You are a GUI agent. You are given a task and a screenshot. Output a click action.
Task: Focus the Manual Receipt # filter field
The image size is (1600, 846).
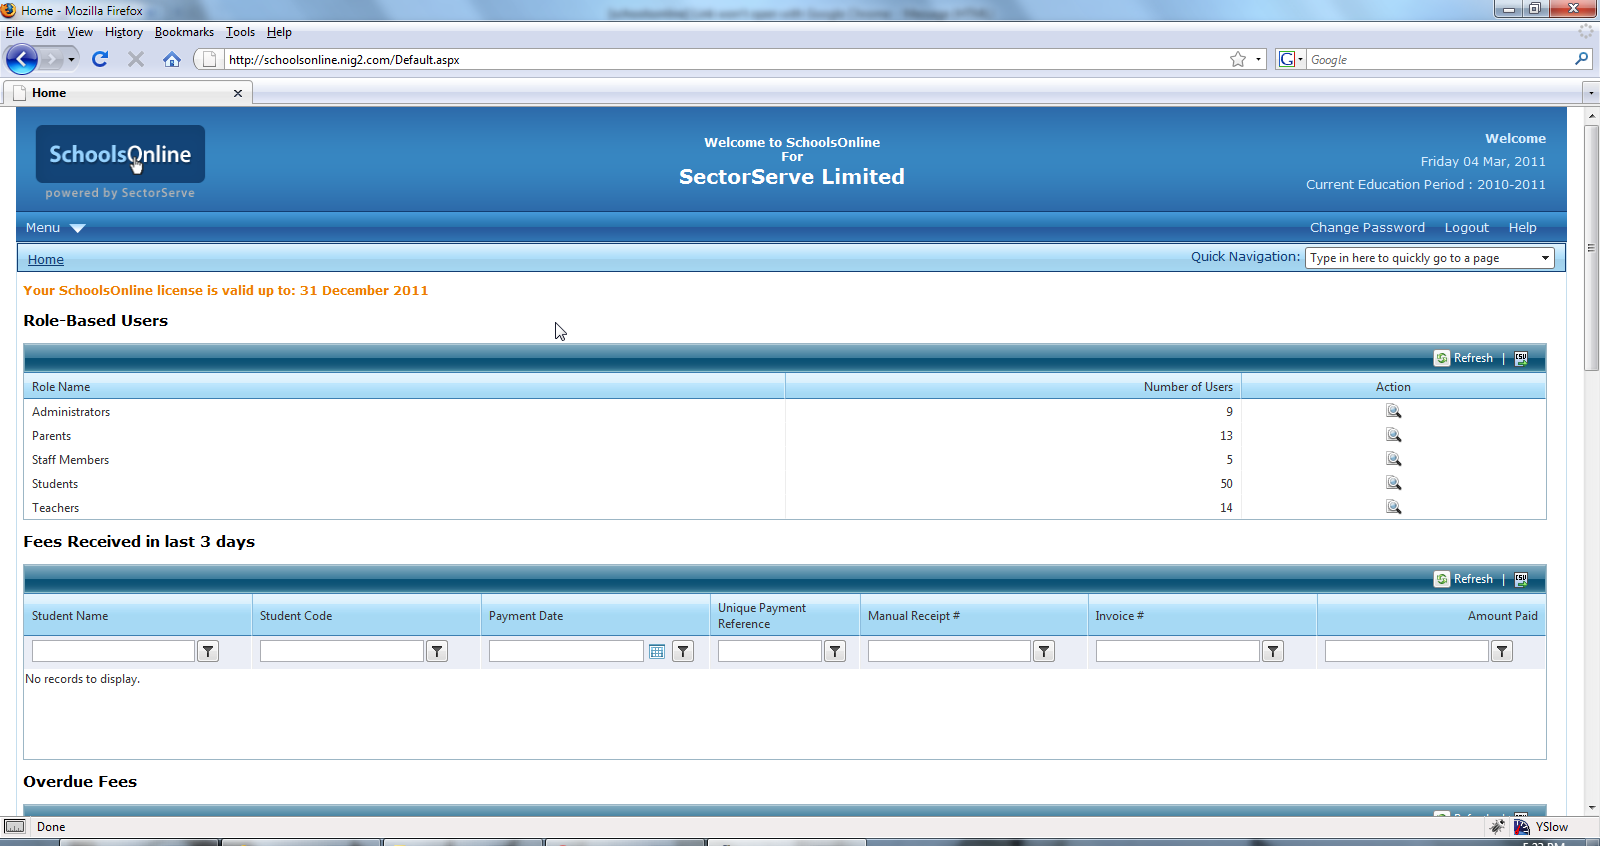coord(949,651)
